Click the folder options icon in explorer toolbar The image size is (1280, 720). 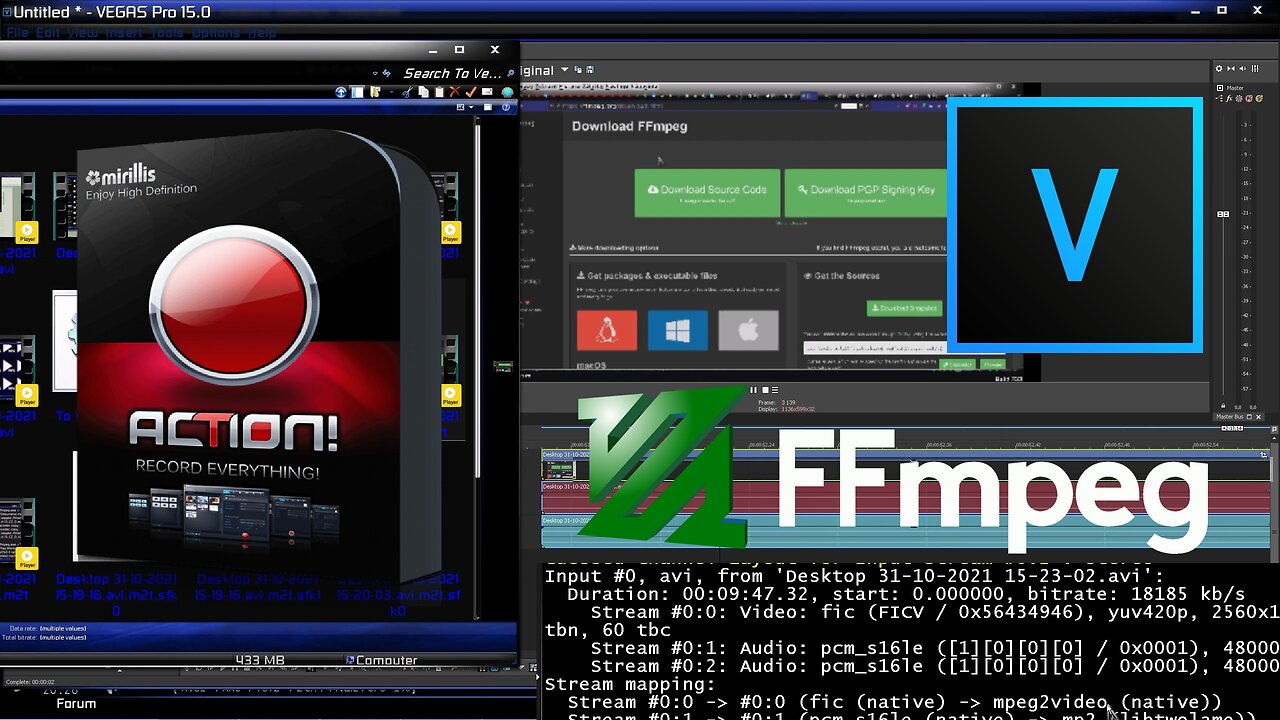coord(375,92)
